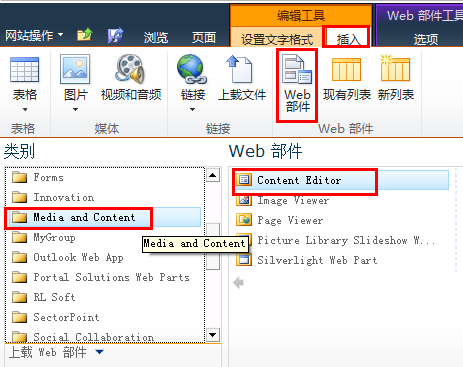Expand the 图片 dropdown arrow
The width and height of the screenshot is (463, 367).
click(x=75, y=110)
